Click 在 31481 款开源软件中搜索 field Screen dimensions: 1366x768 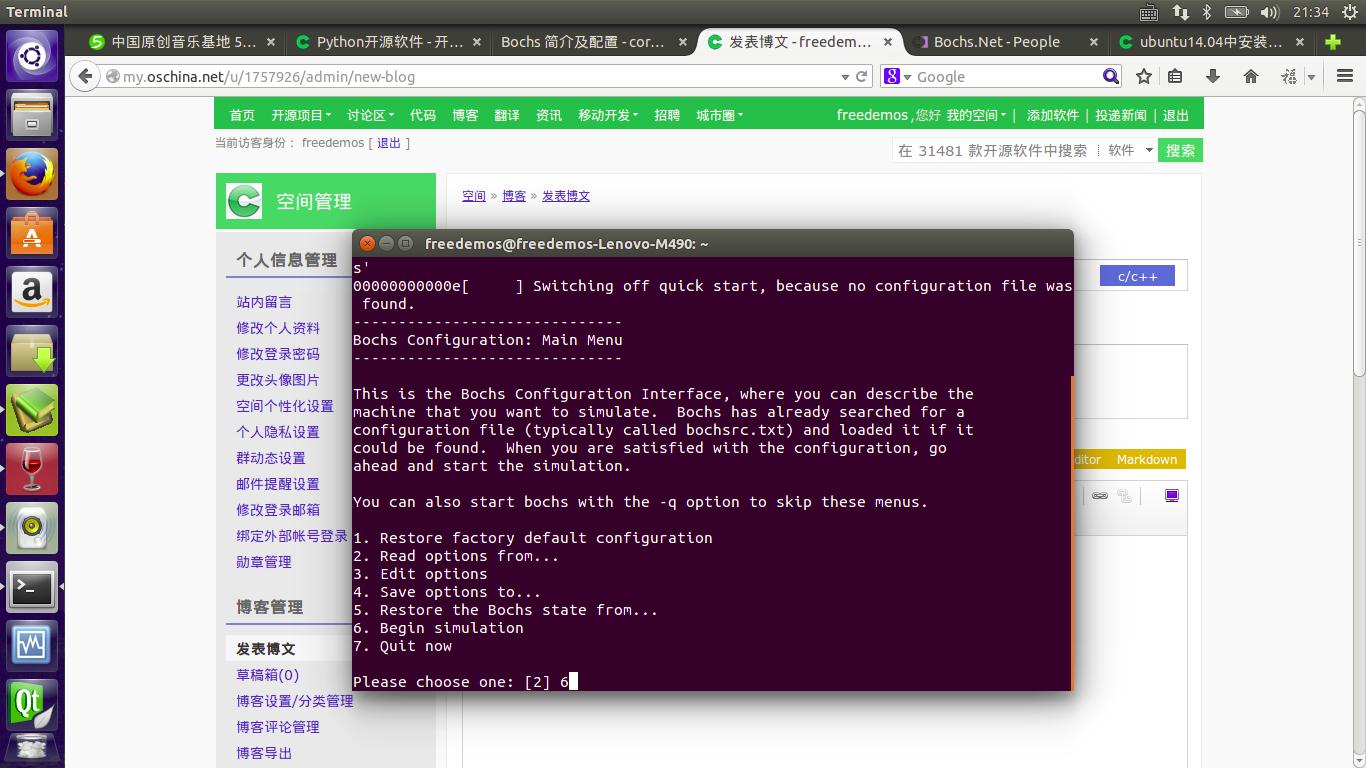[x=992, y=150]
